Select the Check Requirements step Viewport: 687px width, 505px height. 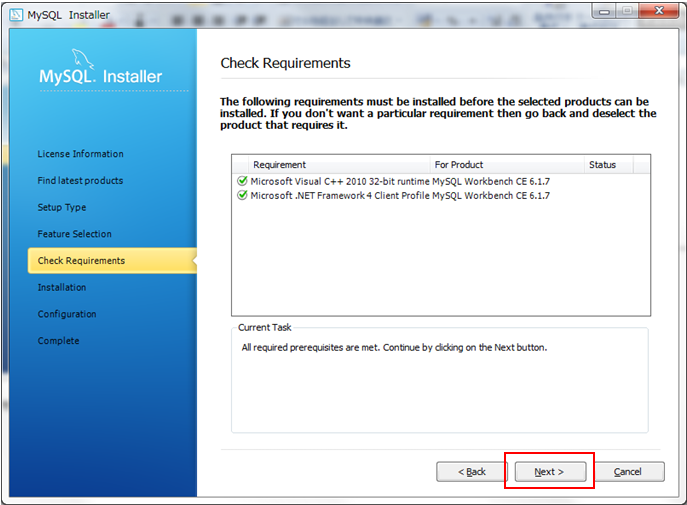(x=112, y=261)
